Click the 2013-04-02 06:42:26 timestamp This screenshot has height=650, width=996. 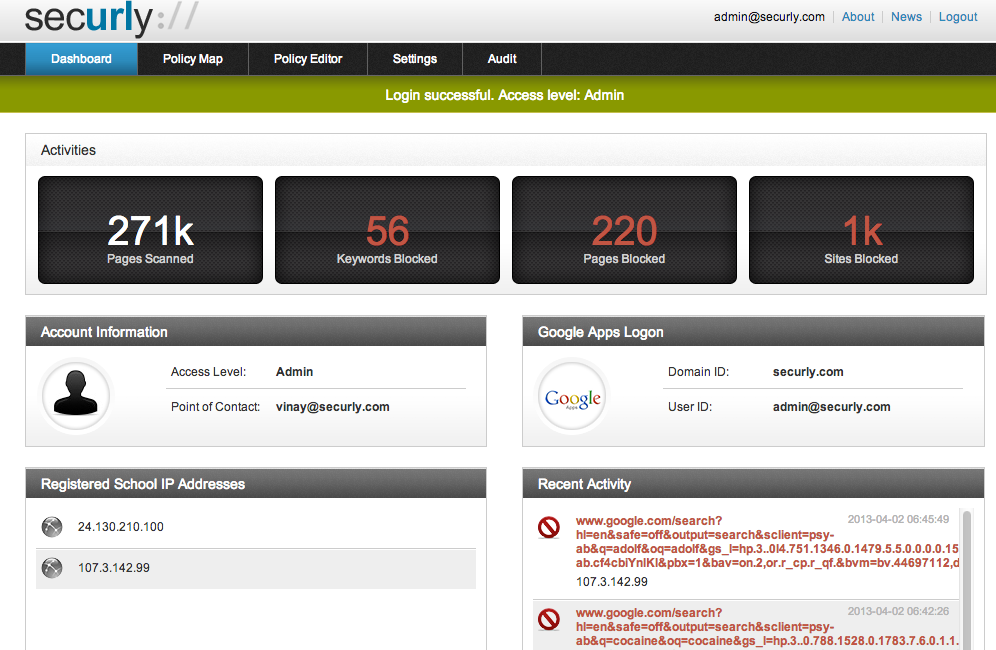click(898, 611)
